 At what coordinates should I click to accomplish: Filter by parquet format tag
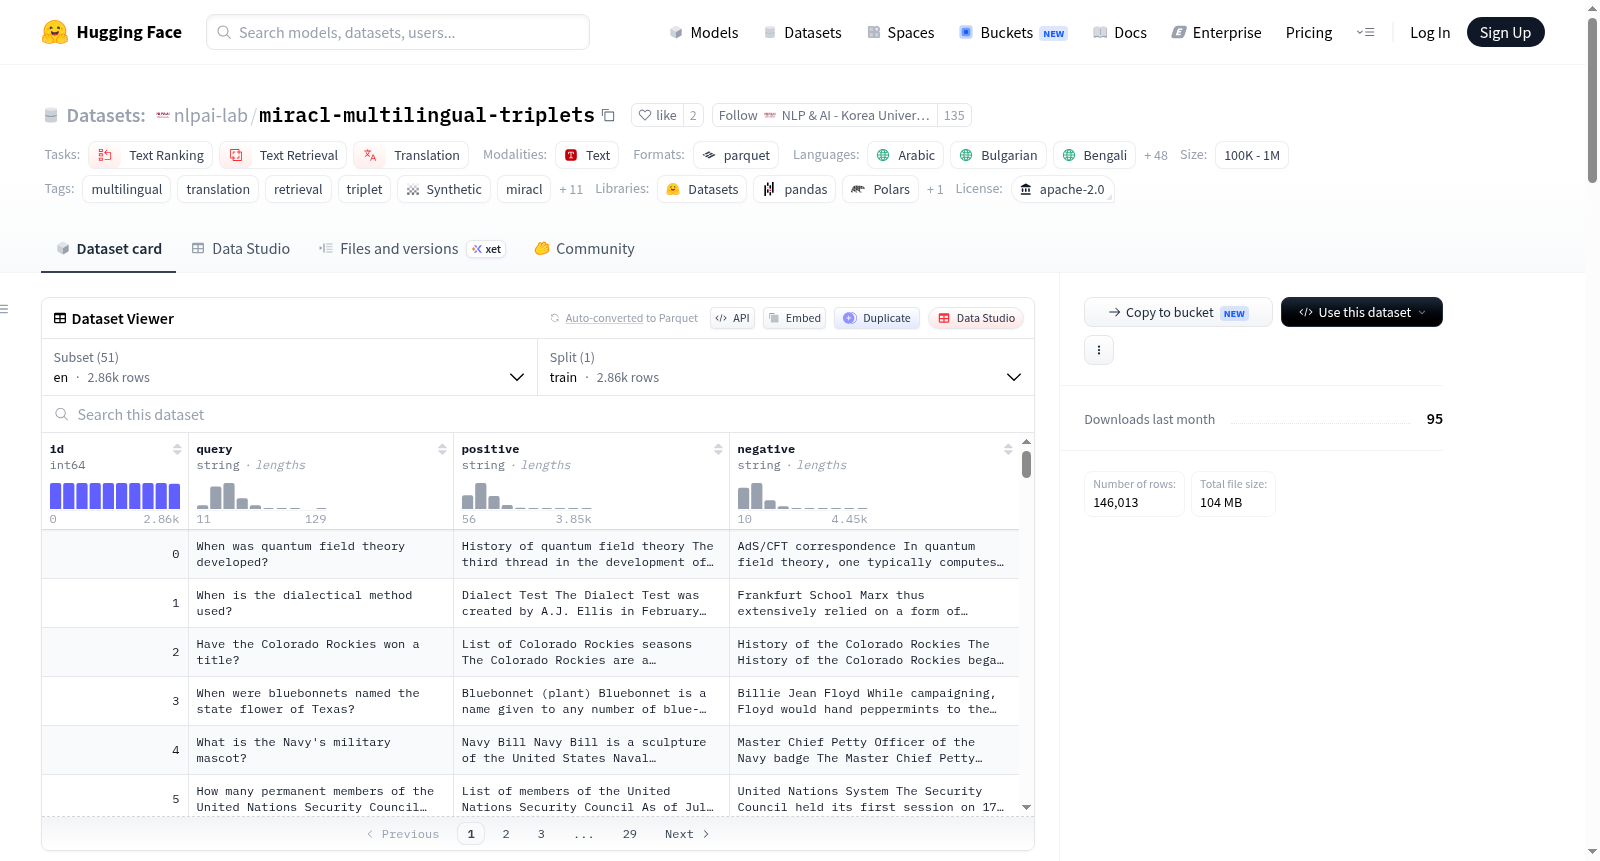736,155
